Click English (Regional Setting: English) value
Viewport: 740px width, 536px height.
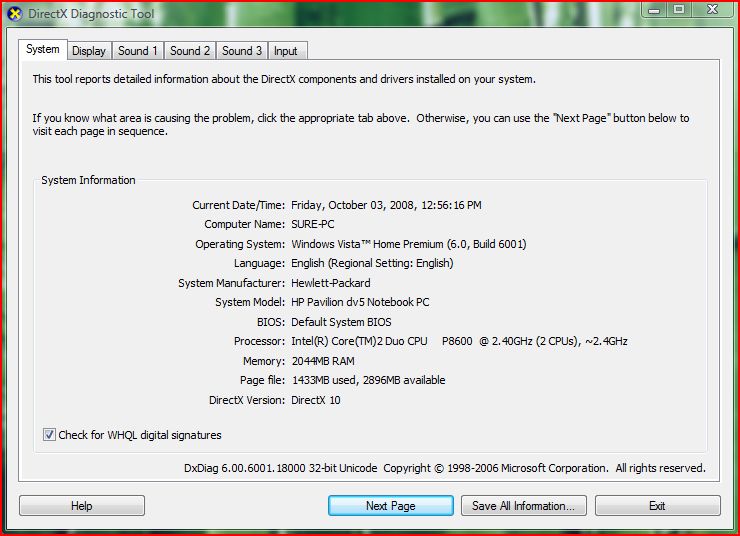pyautogui.click(x=372, y=263)
